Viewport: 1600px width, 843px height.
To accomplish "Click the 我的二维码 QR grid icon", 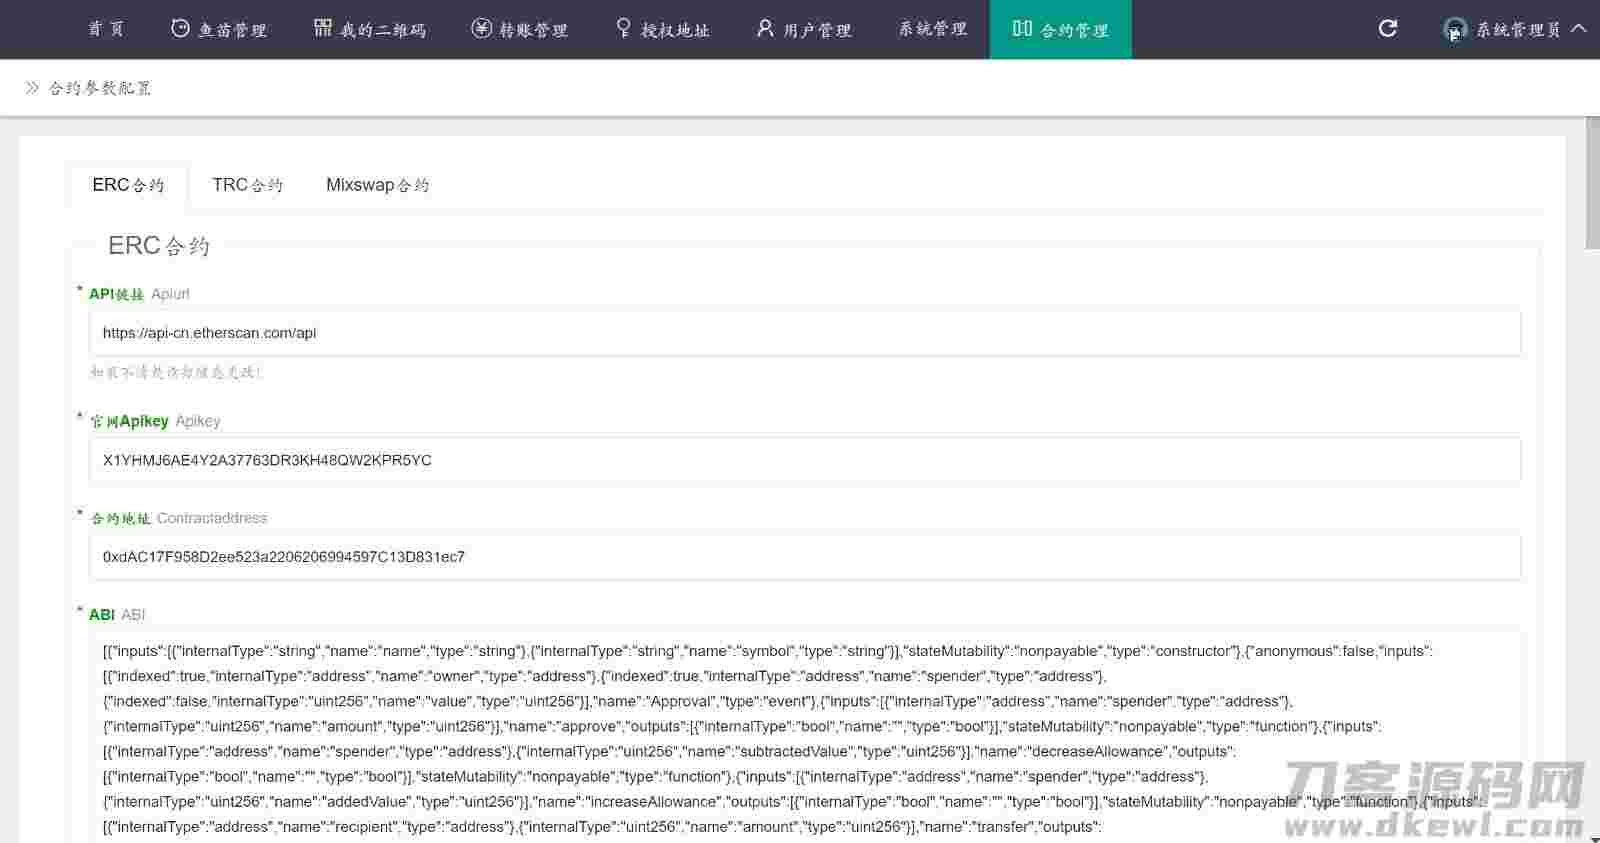I will 322,29.
